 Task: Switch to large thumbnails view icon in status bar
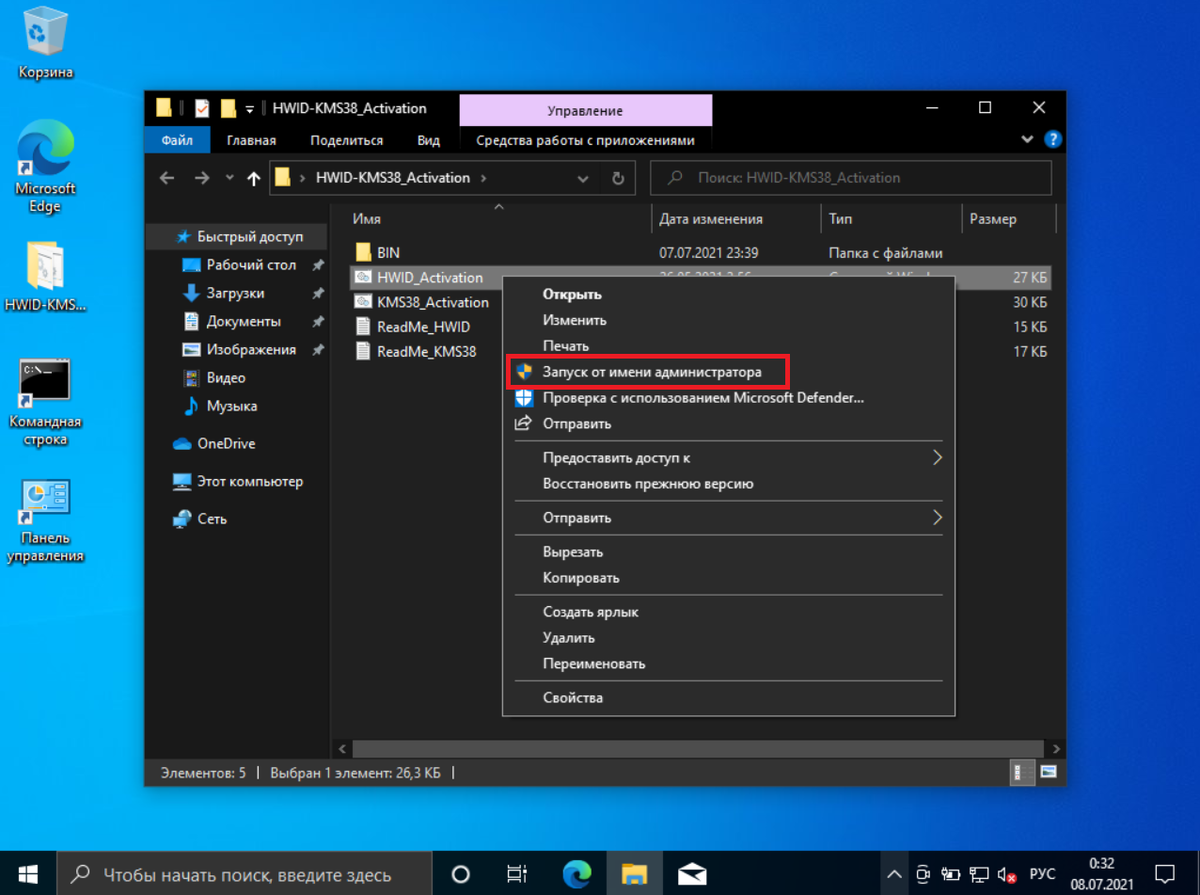coord(1048,772)
